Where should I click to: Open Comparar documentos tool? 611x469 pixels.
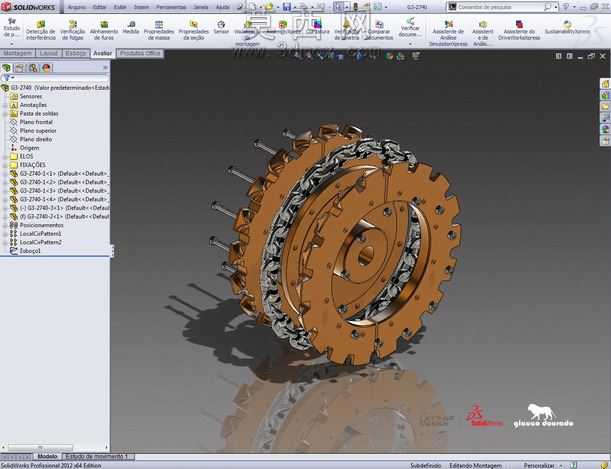379,31
